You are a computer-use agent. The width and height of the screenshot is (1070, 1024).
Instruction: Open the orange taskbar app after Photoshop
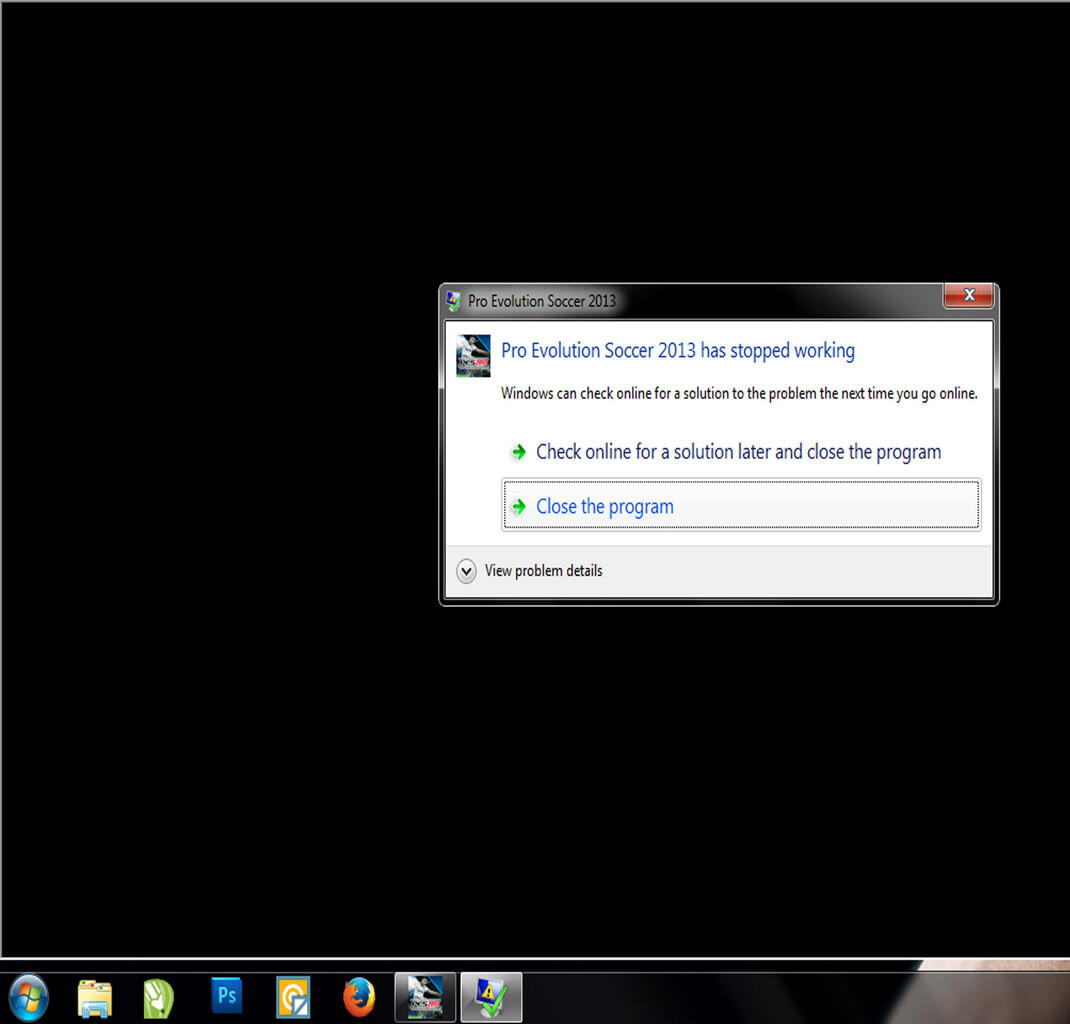pyautogui.click(x=293, y=997)
